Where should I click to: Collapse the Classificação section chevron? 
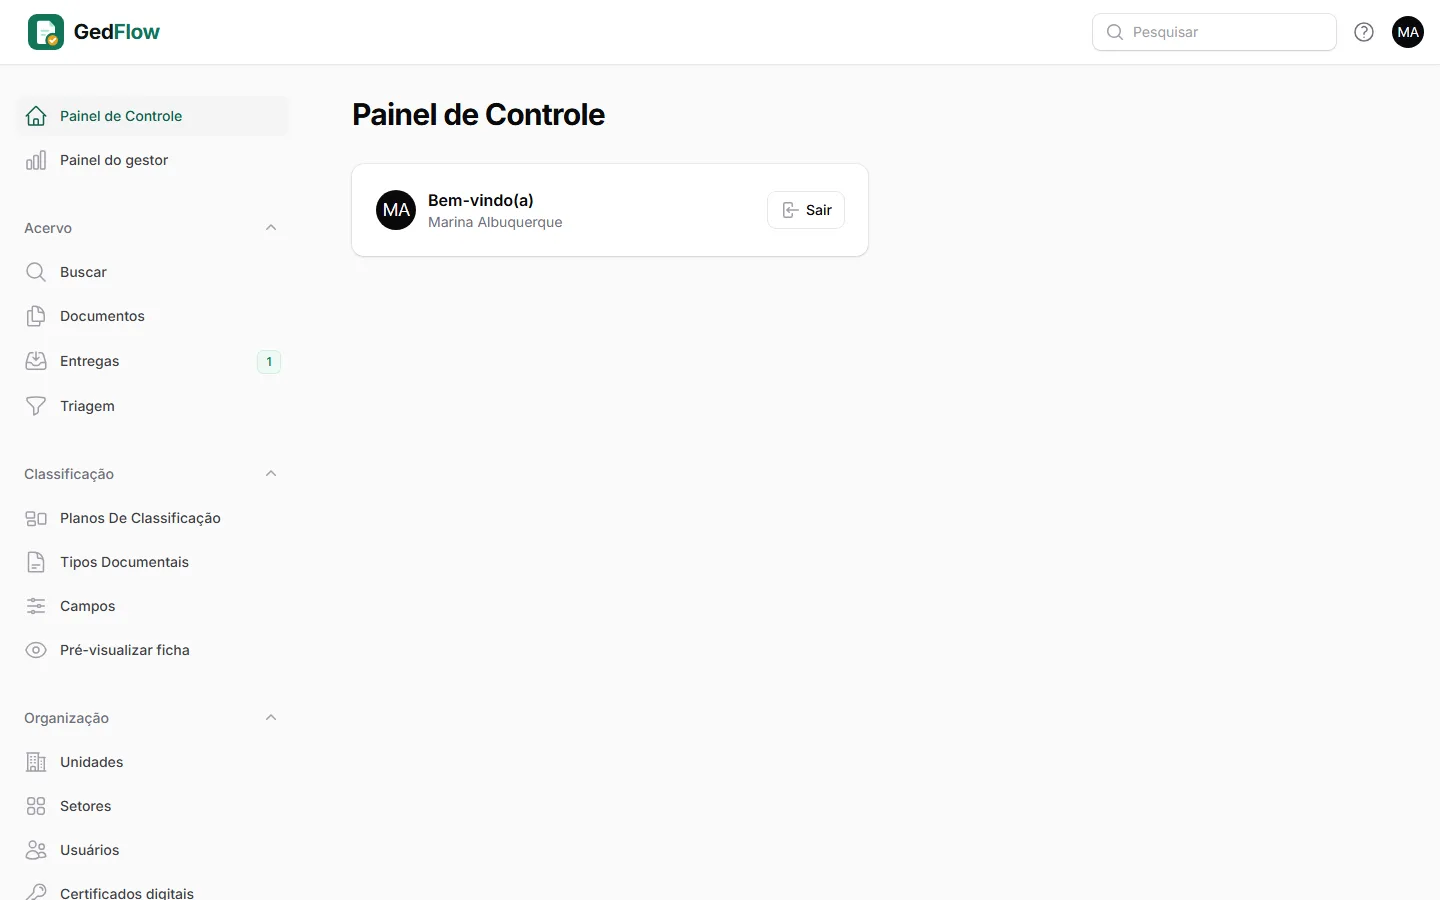tap(271, 474)
